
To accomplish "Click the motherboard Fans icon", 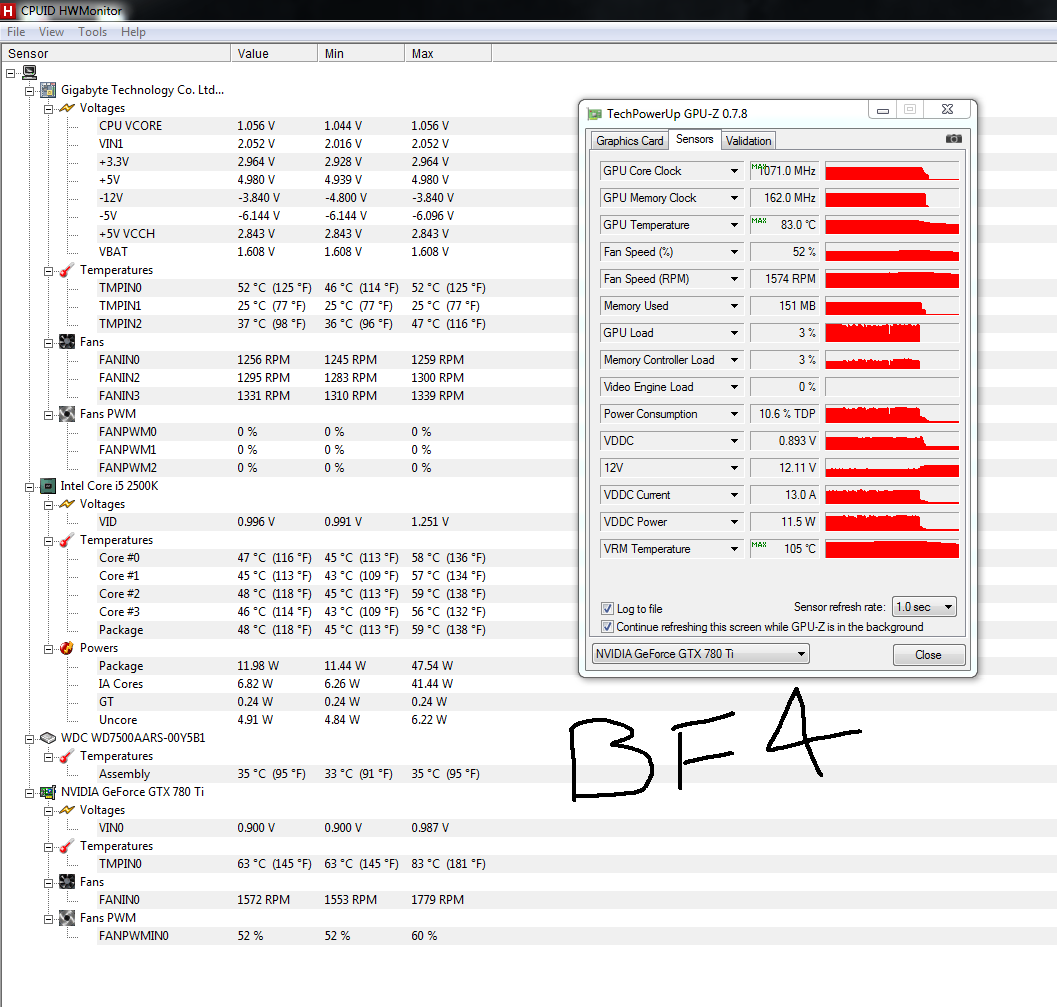I will tap(67, 342).
